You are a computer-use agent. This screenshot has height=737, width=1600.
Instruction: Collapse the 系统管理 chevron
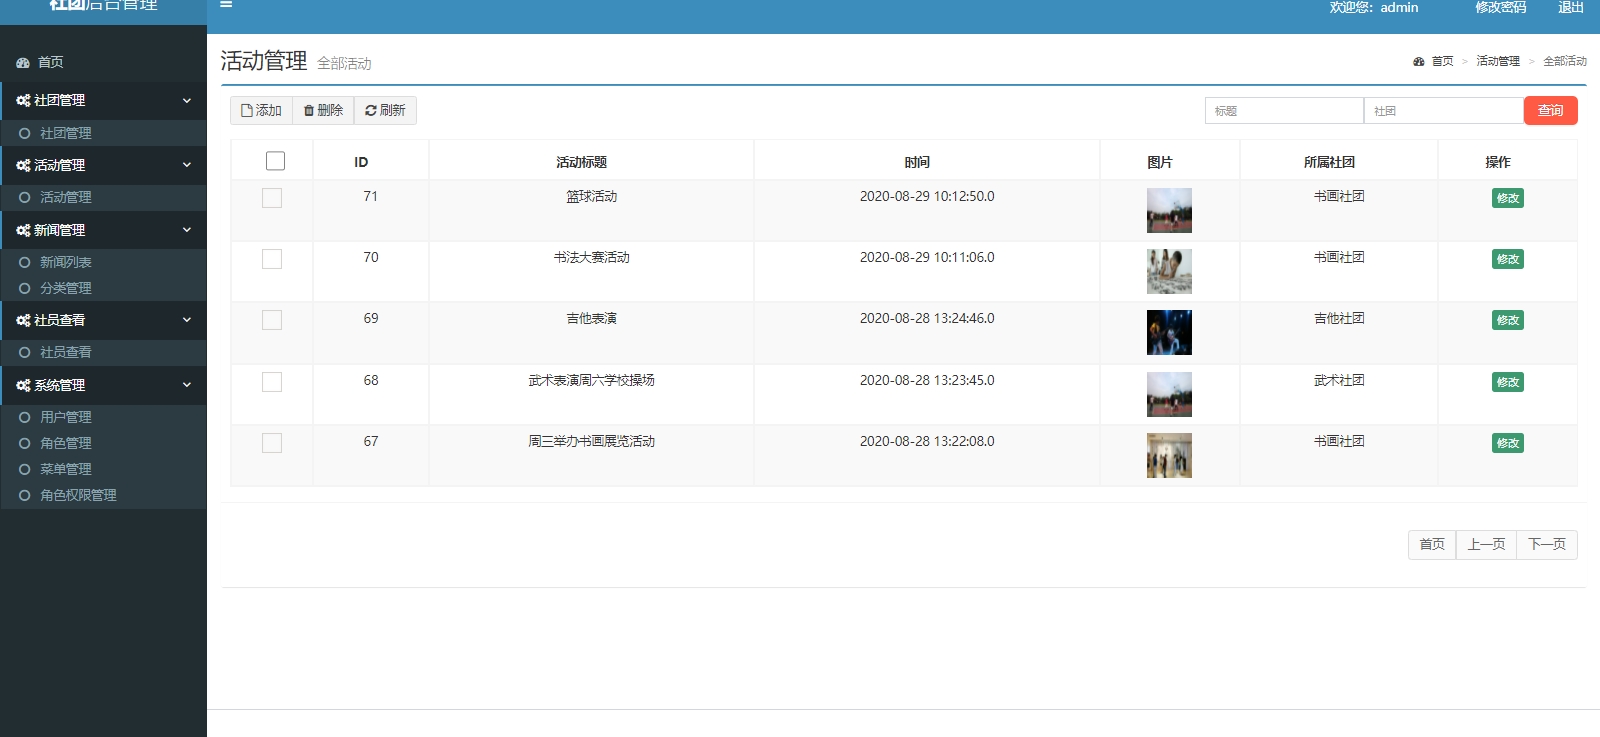pyautogui.click(x=186, y=385)
